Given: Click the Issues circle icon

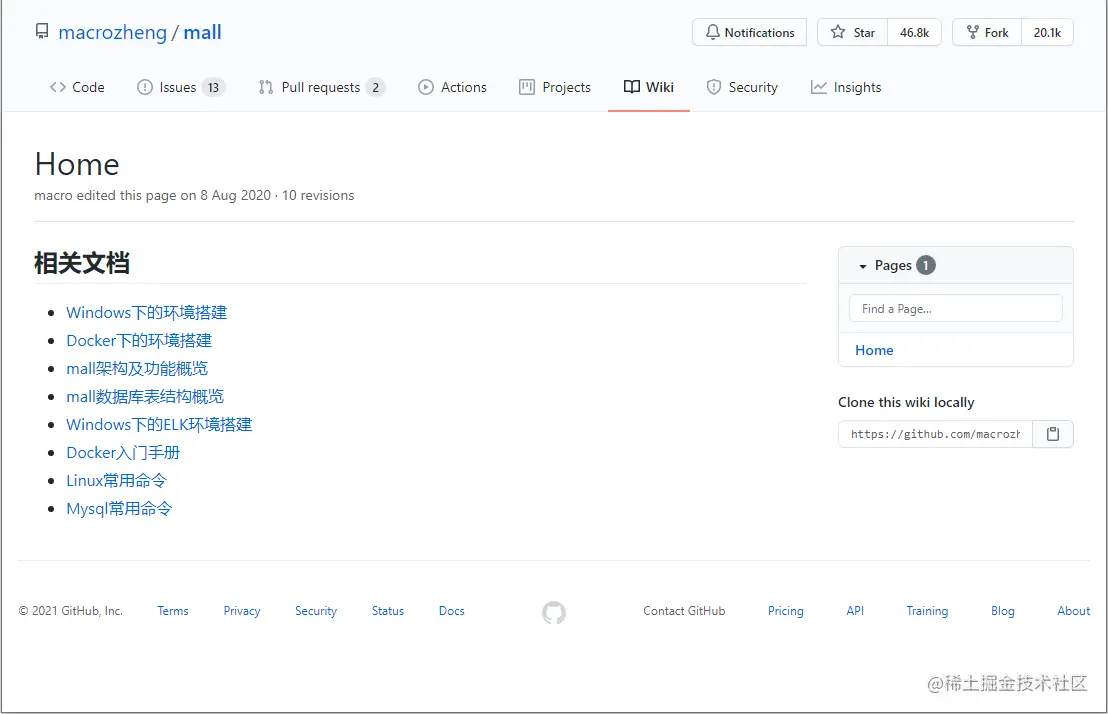Looking at the screenshot, I should (x=145, y=87).
